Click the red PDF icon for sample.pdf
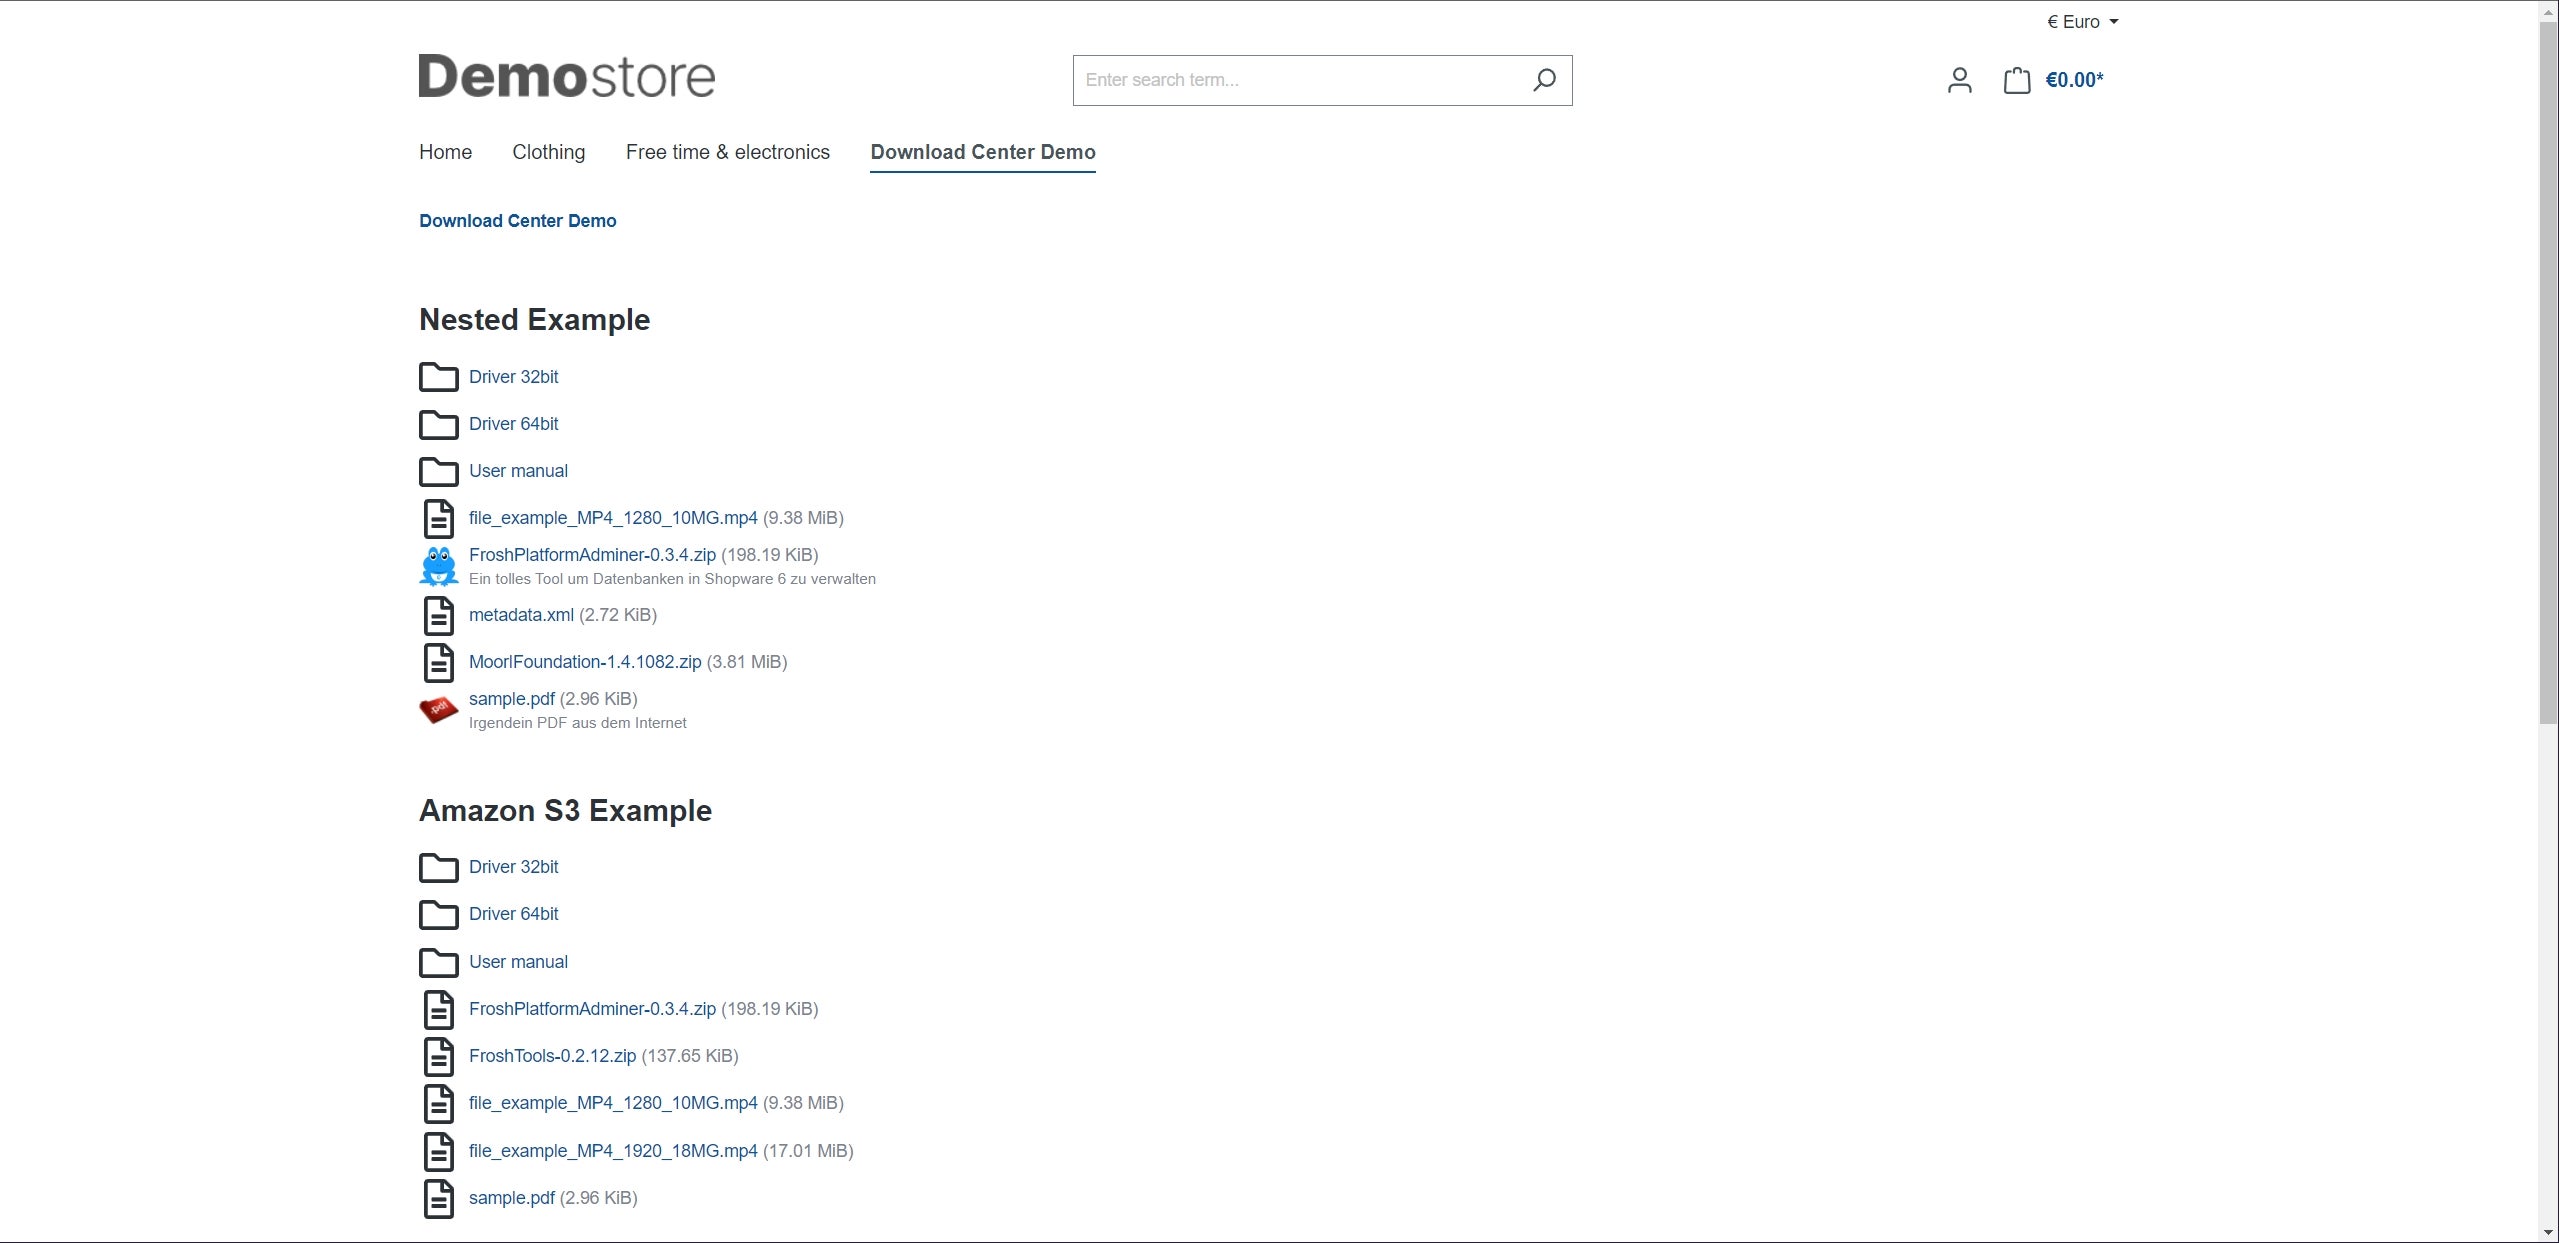Screen dimensions: 2559x1243 pyautogui.click(x=438, y=710)
